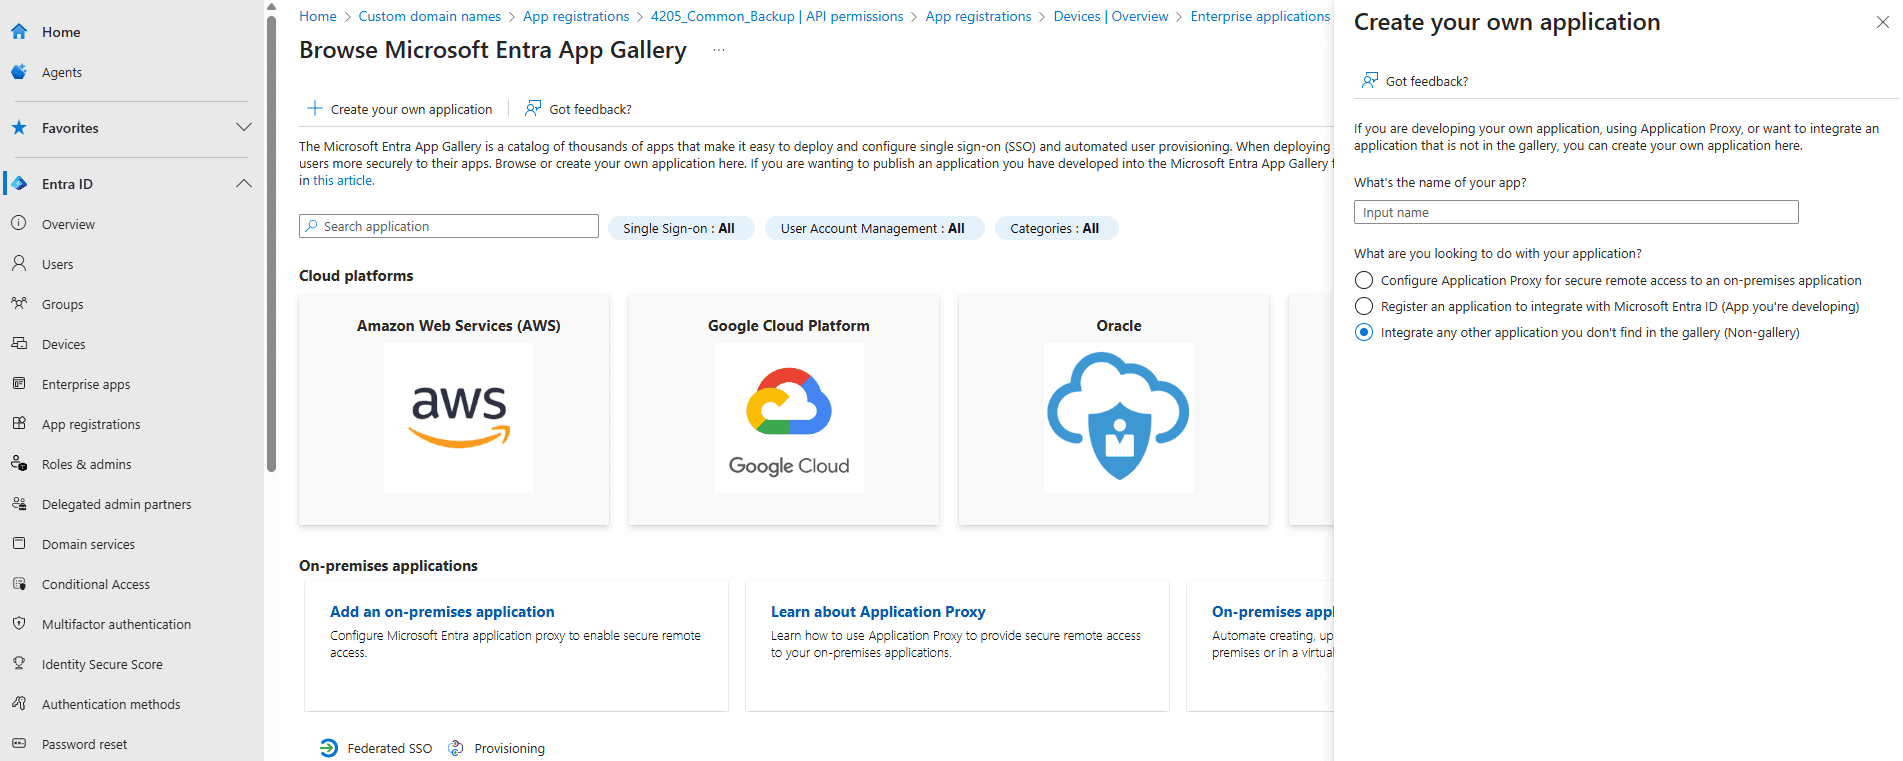This screenshot has height=761, width=1903.
Task: Click the Federated SSO icon
Action: click(329, 748)
